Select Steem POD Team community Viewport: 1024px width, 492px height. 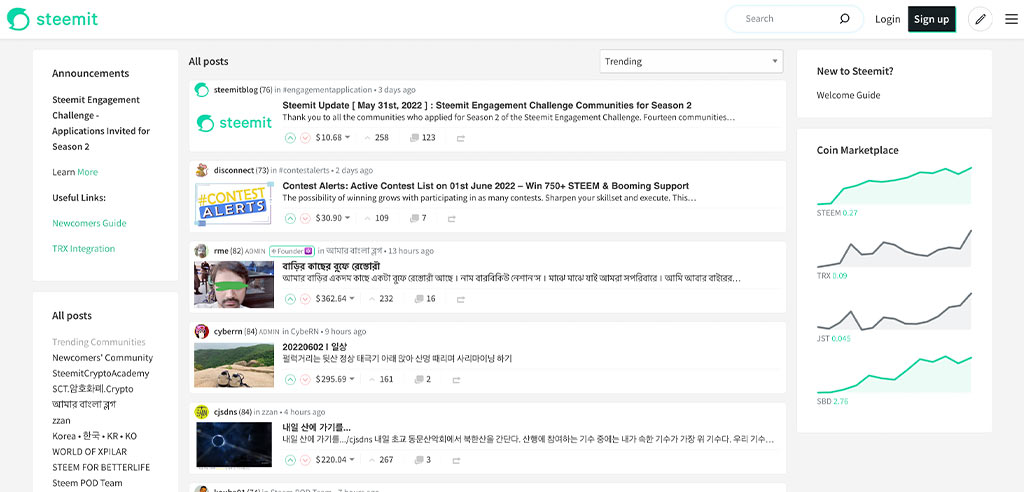[x=87, y=483]
